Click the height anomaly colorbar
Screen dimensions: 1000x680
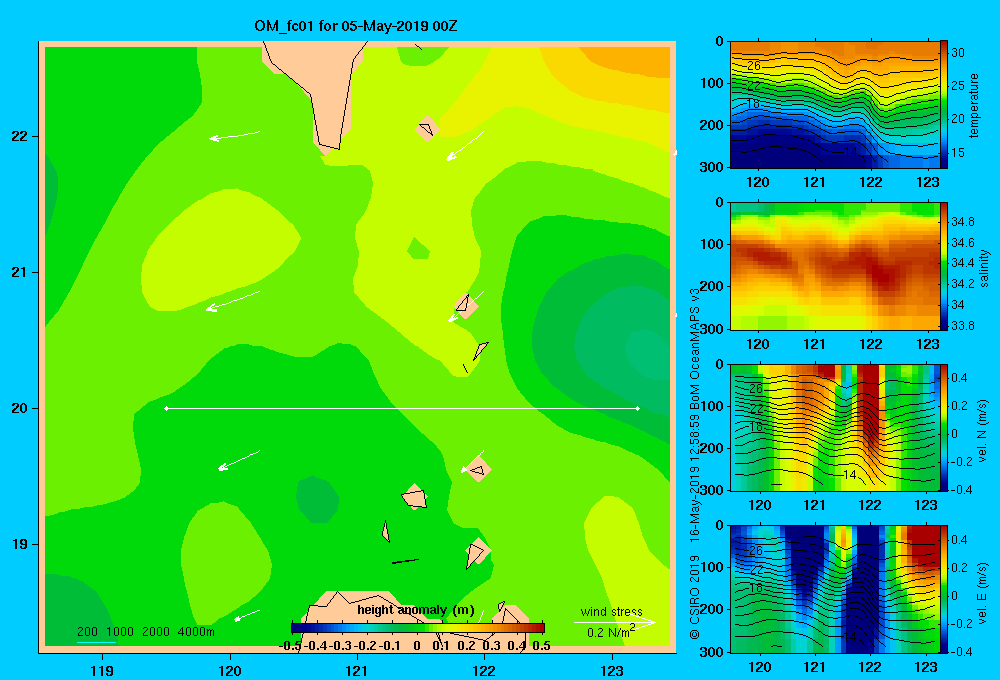418,628
